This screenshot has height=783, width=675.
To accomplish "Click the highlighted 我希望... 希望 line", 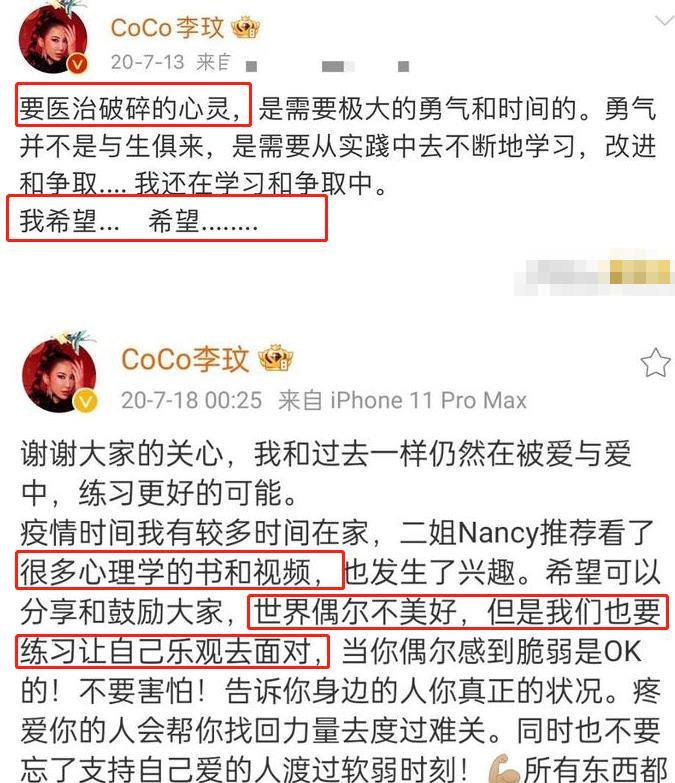I will tap(167, 218).
